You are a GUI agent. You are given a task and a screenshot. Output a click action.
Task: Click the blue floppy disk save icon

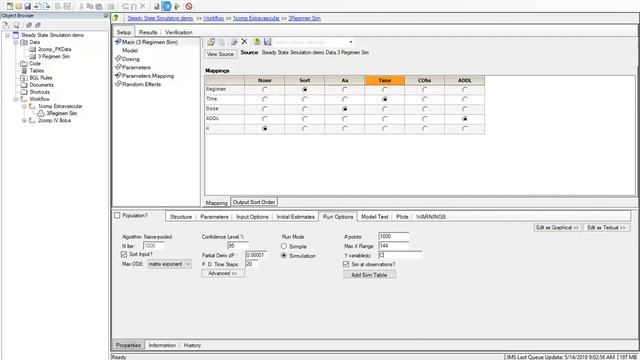click(27, 6)
